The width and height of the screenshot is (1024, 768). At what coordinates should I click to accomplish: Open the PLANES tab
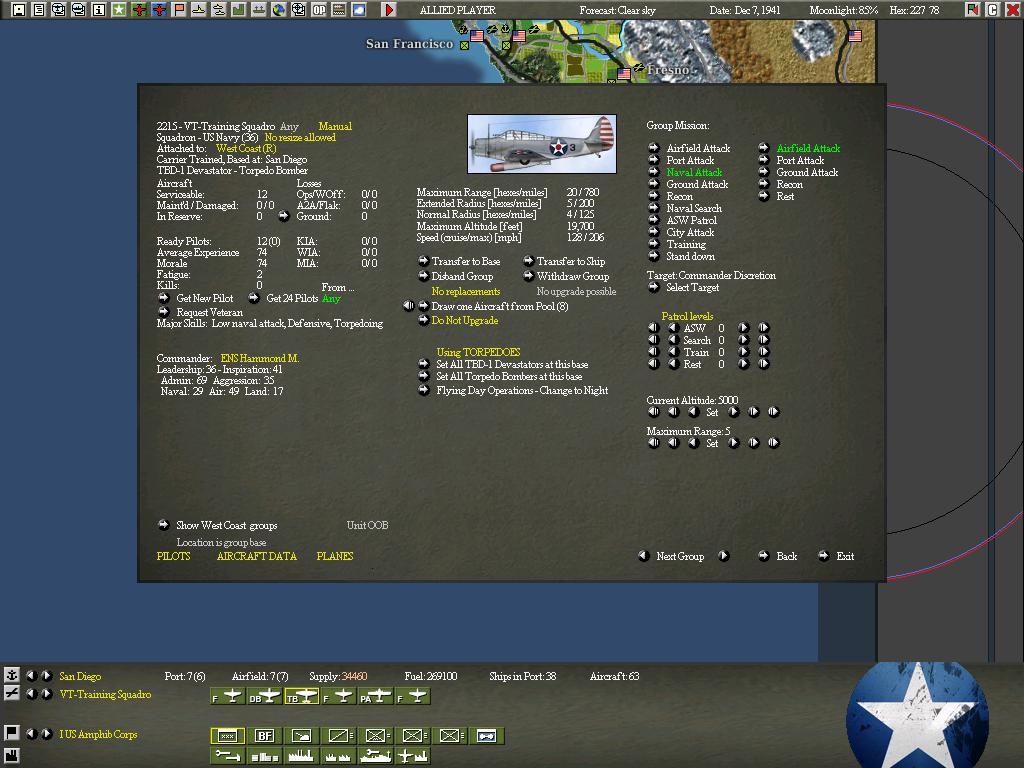pyautogui.click(x=335, y=556)
